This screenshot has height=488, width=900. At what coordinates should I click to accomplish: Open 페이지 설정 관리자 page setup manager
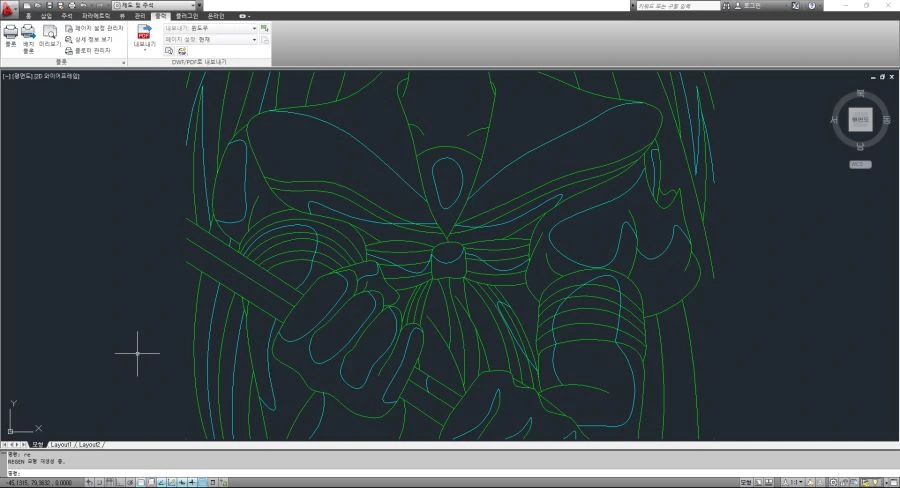click(94, 28)
